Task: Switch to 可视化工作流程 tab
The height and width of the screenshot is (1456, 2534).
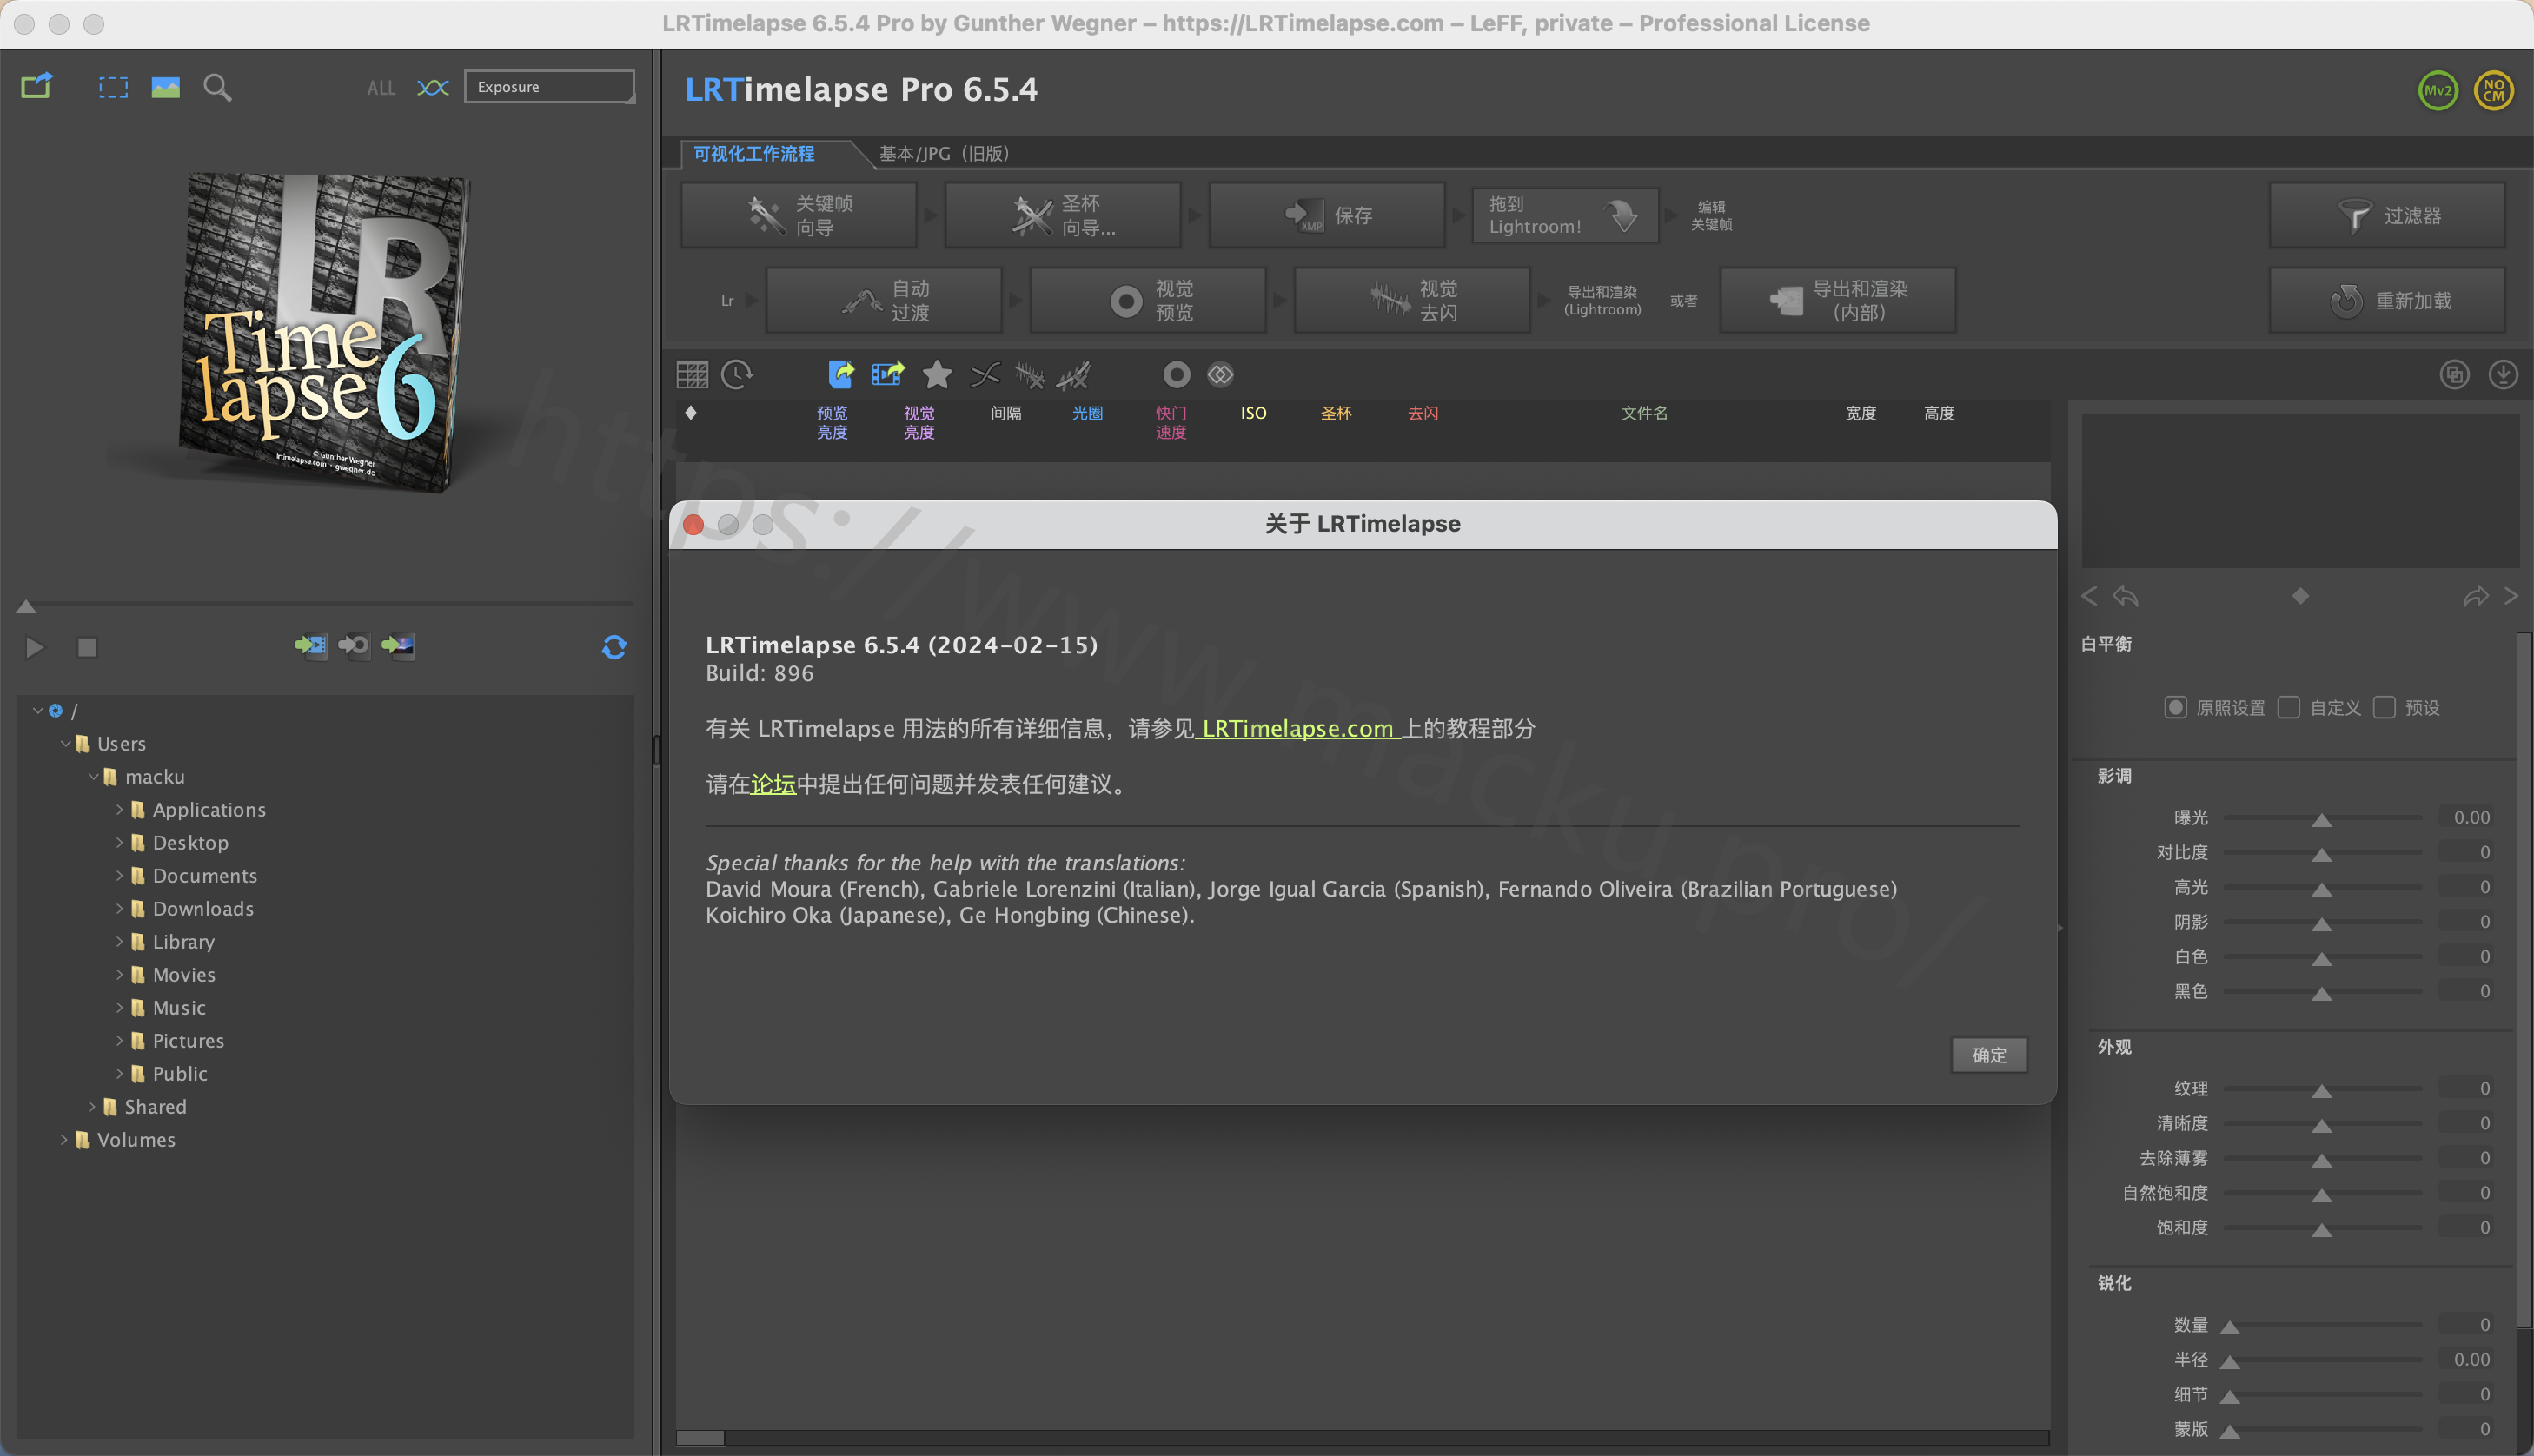Action: 754,154
